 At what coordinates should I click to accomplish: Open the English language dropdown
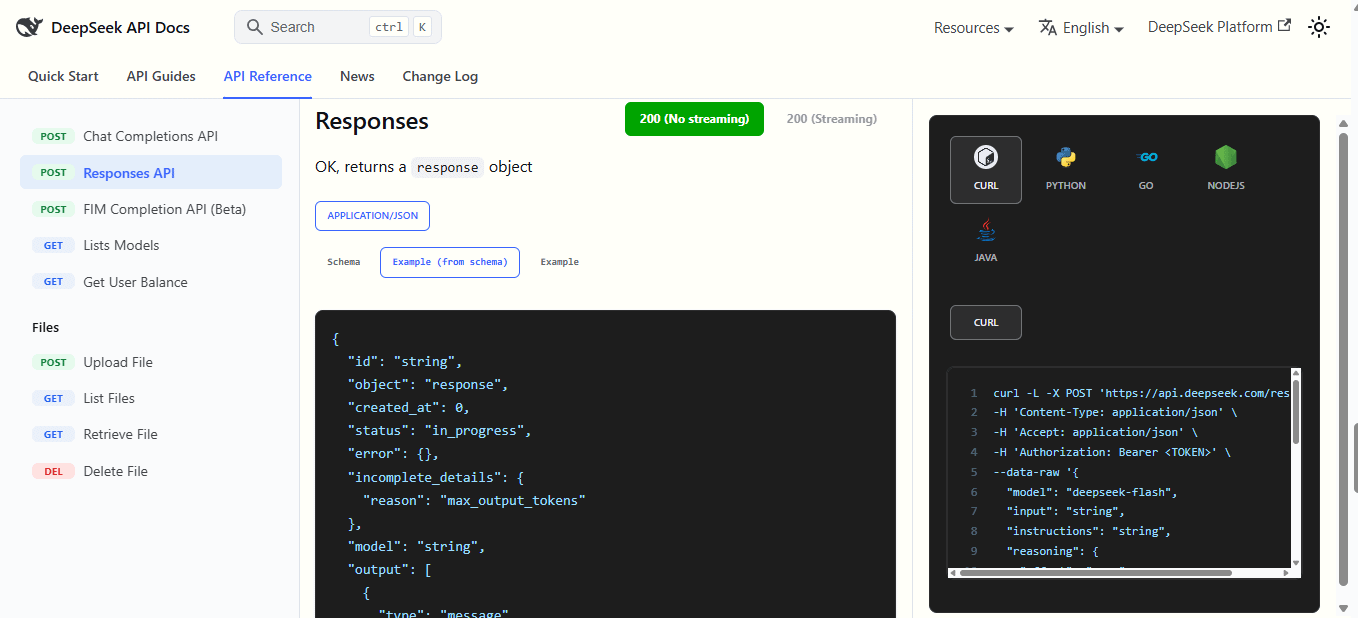point(1081,28)
